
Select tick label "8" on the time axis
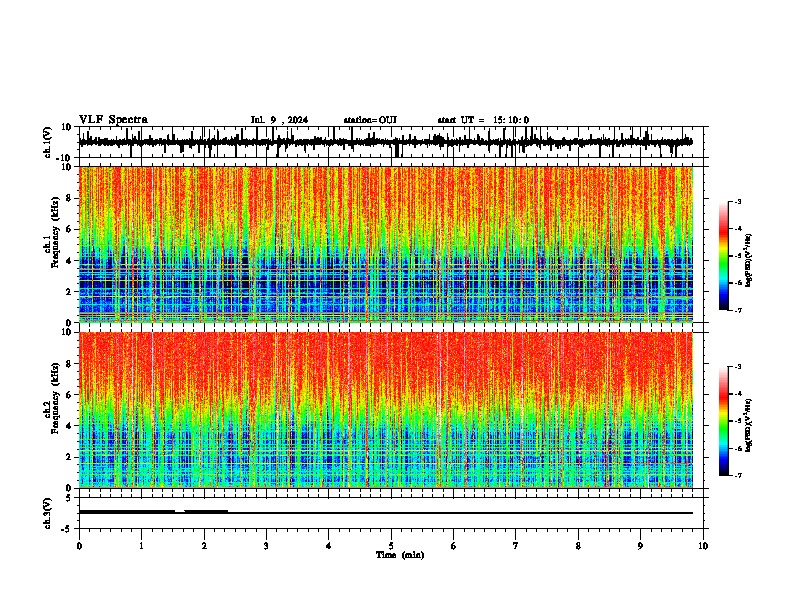[578, 546]
